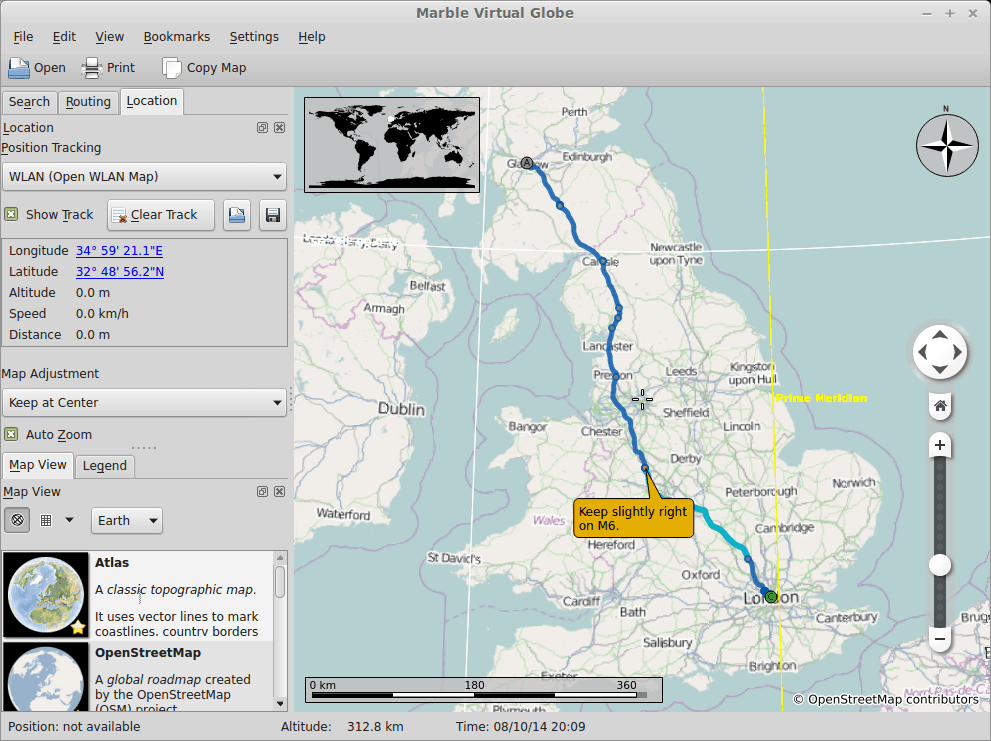This screenshot has width=991, height=741.
Task: Click the map scale bar
Action: click(483, 690)
